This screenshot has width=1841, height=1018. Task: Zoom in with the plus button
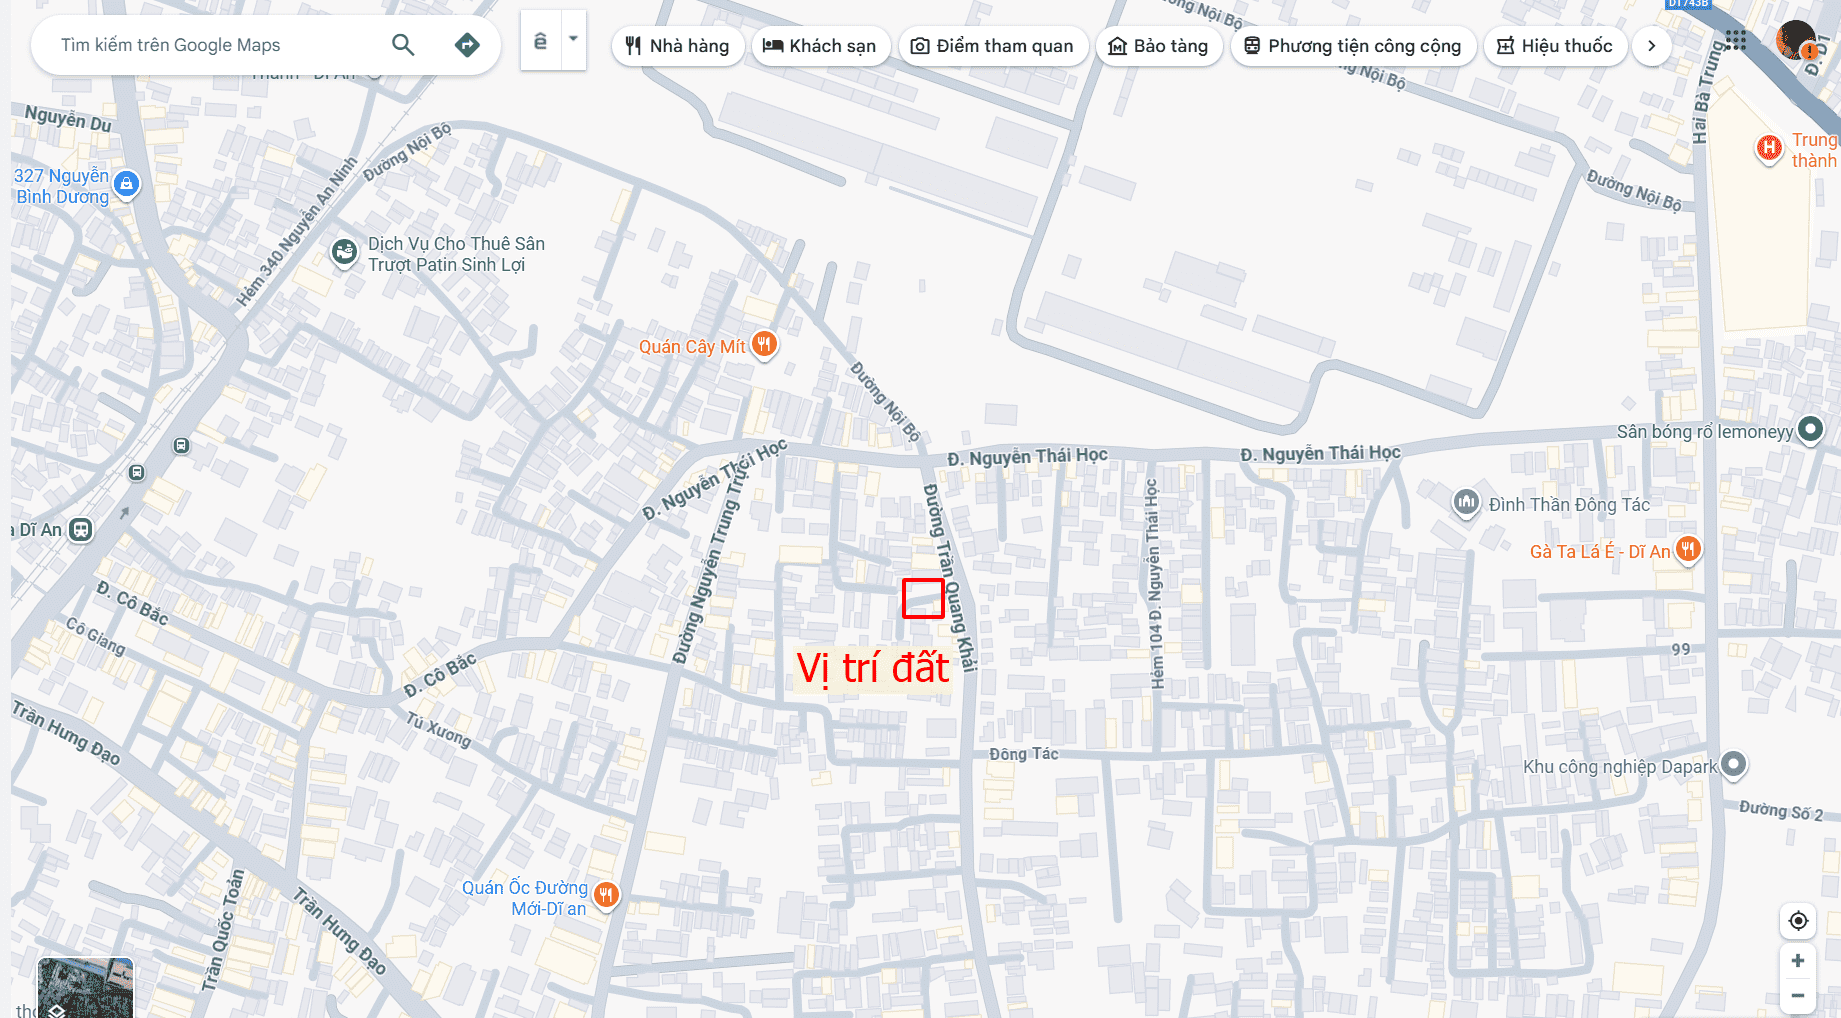point(1798,961)
